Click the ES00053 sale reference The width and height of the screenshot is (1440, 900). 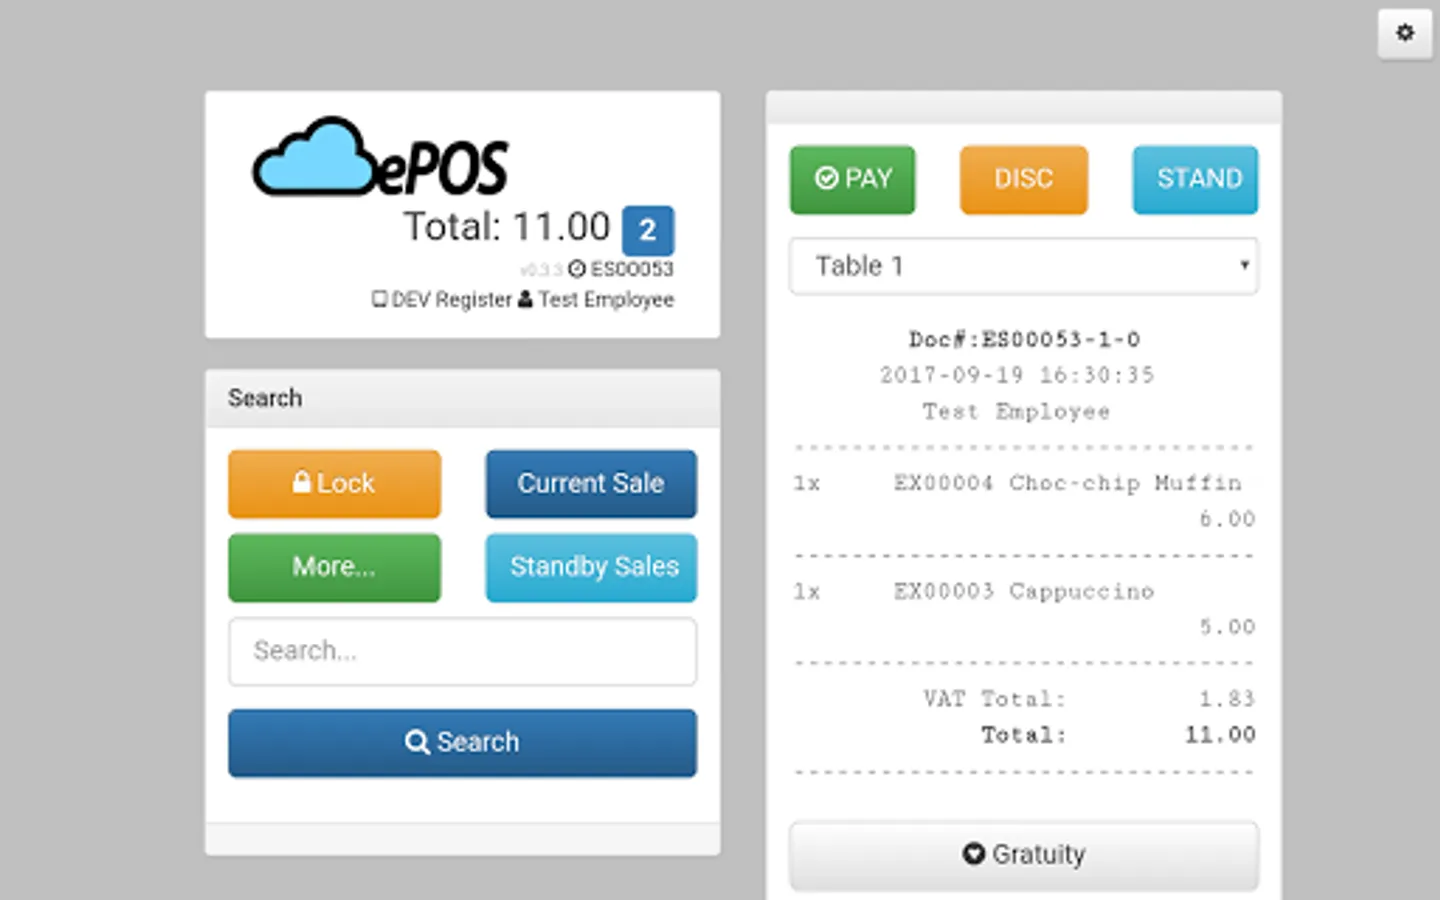tap(632, 269)
